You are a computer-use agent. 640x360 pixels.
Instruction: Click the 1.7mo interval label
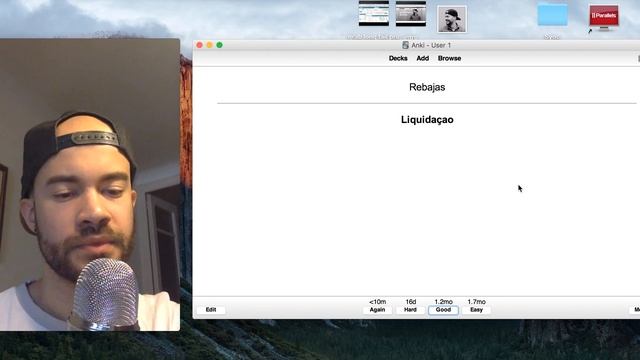[476, 302]
